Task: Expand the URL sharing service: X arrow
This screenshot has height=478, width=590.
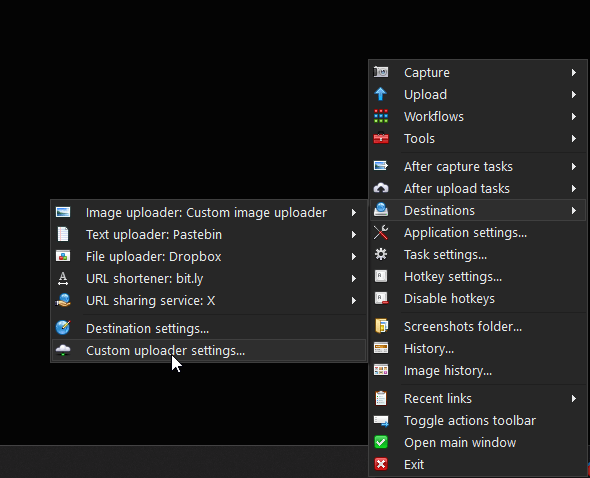Action: pos(354,300)
